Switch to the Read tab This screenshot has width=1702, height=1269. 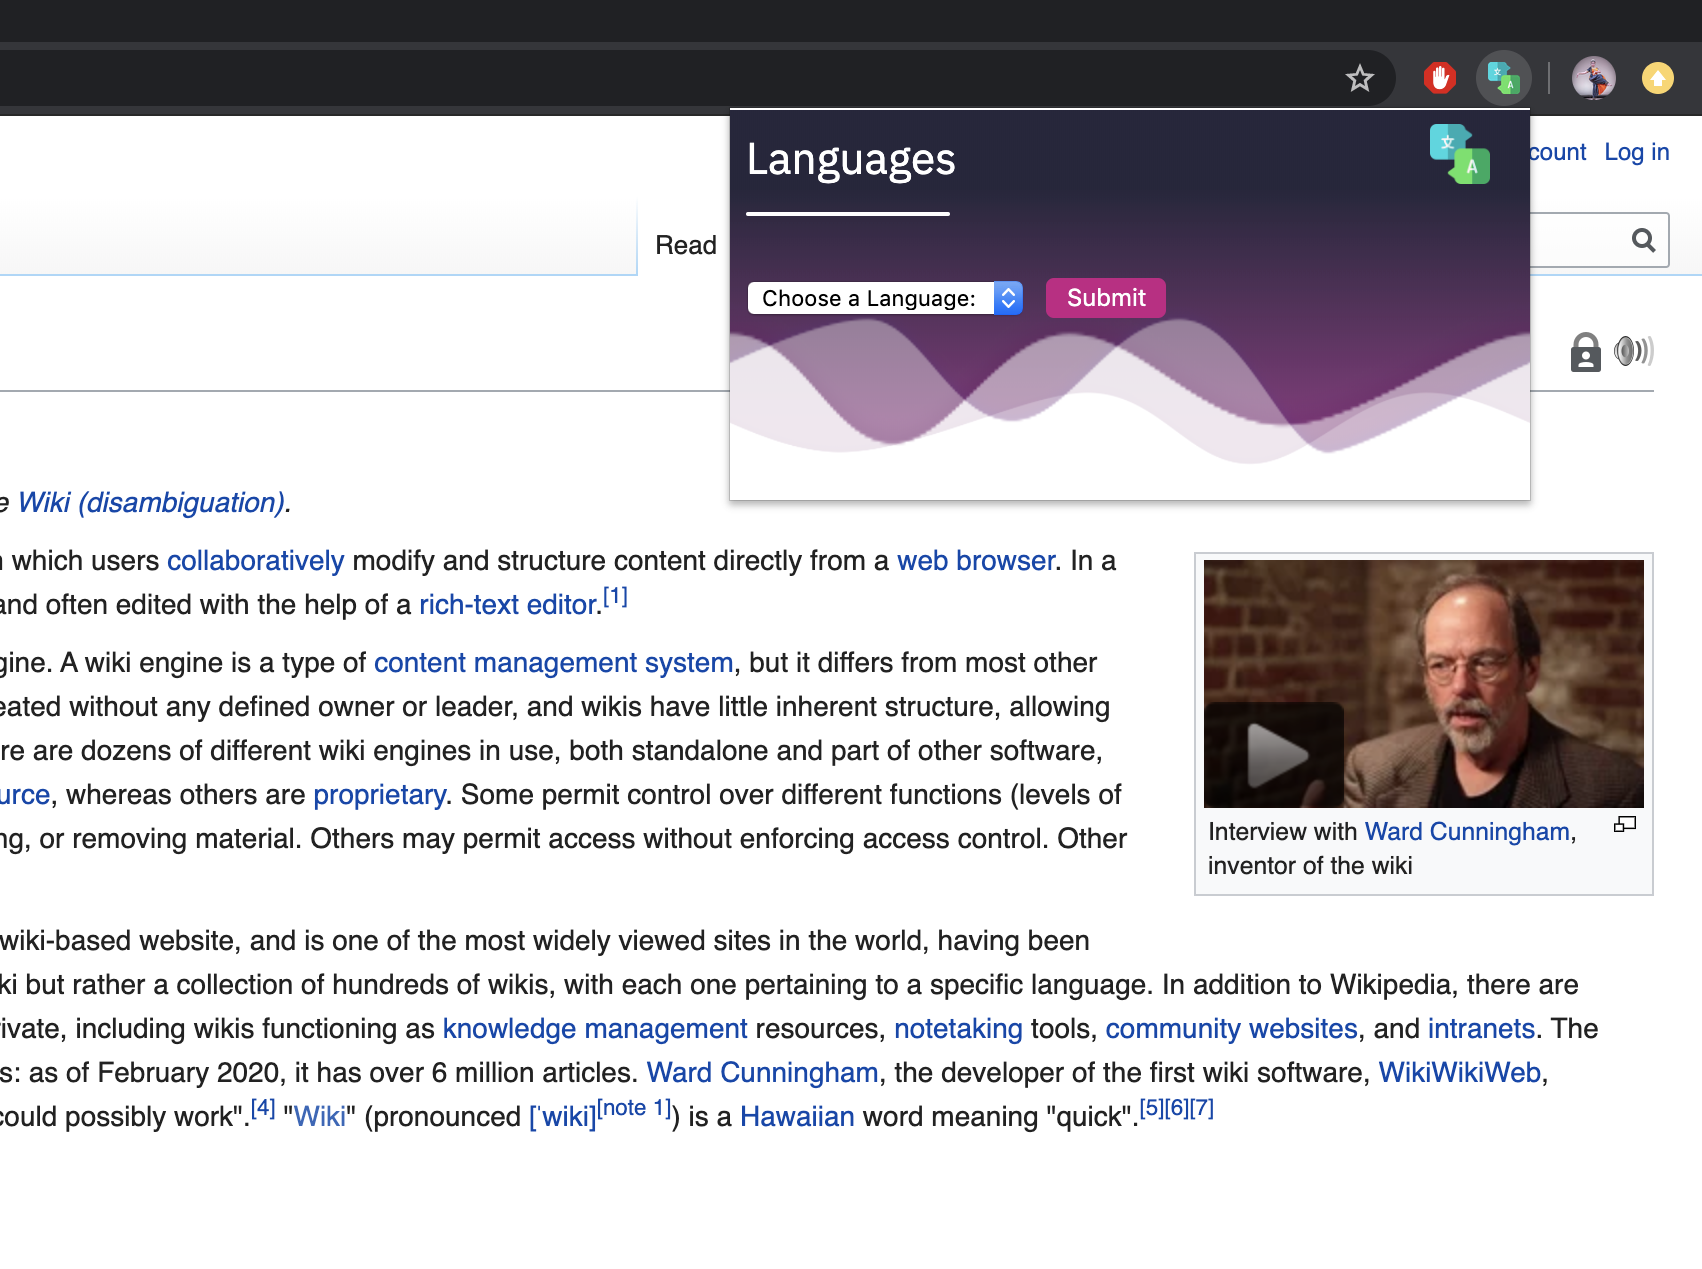coord(686,245)
